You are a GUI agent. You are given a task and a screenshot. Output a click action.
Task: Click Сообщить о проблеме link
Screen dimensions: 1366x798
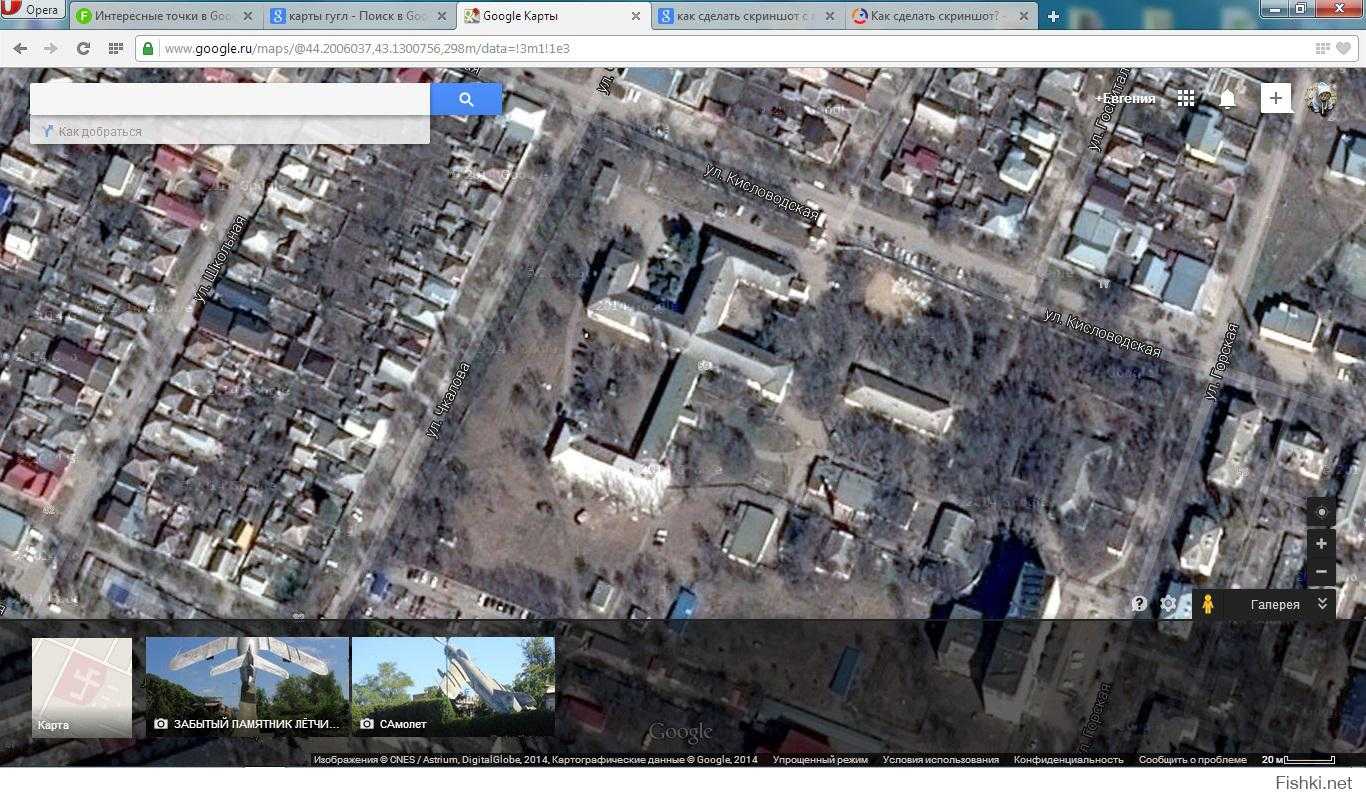tap(1192, 760)
